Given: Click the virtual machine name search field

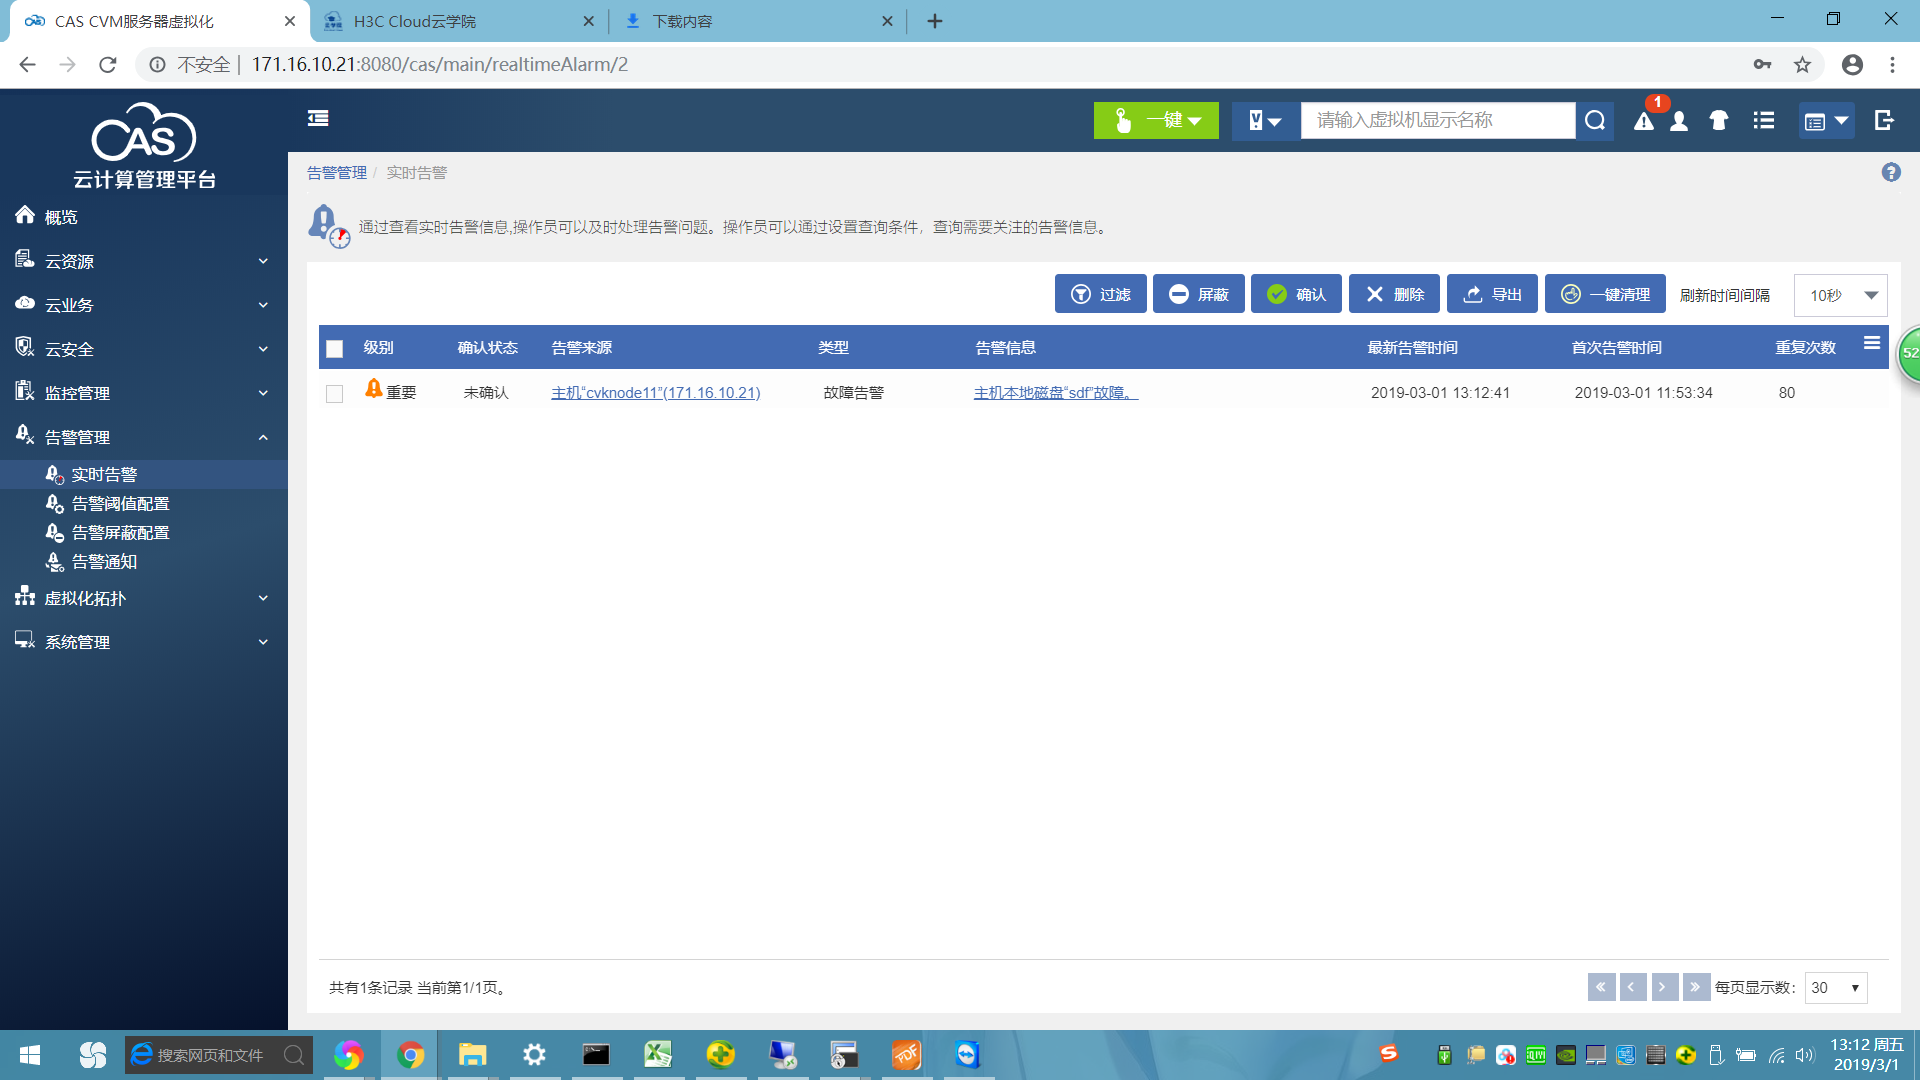Looking at the screenshot, I should (x=1437, y=121).
